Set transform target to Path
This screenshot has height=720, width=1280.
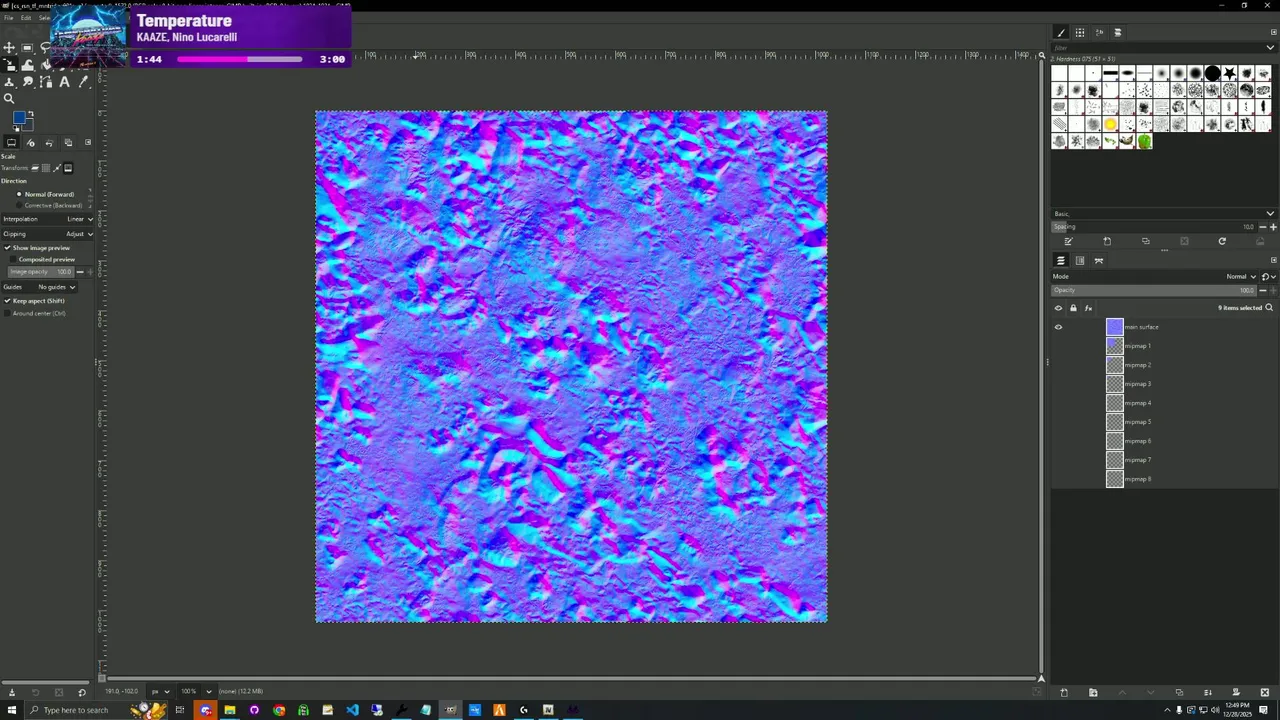(x=57, y=168)
